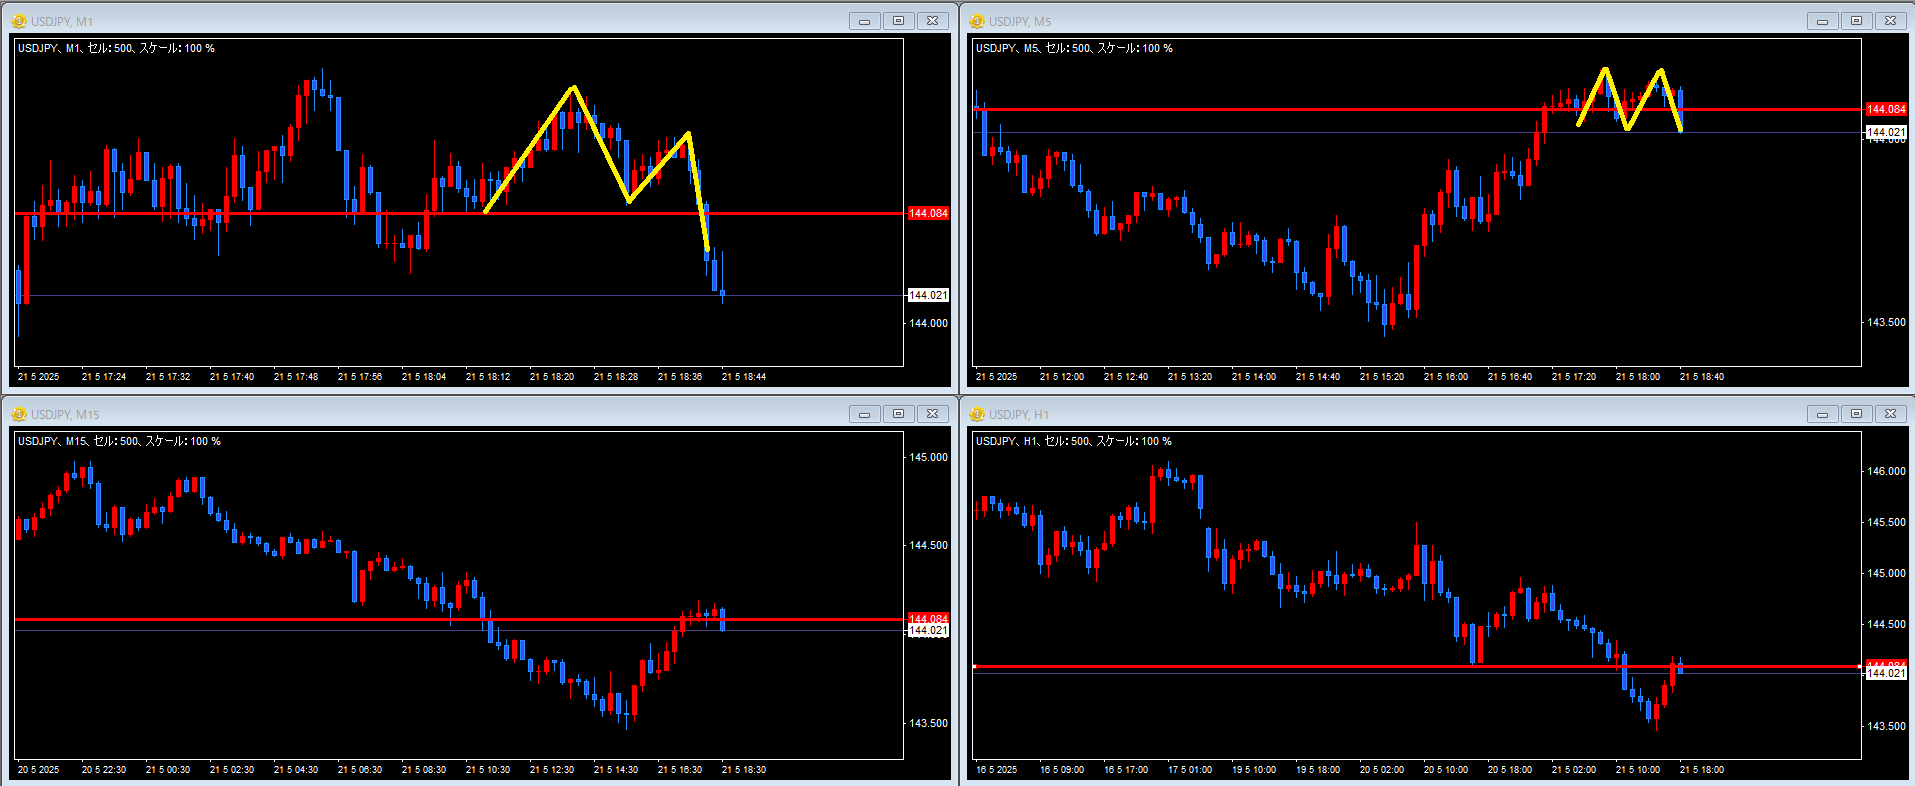
Task: Minimize the USDJPY M15 chart window
Action: click(x=865, y=414)
